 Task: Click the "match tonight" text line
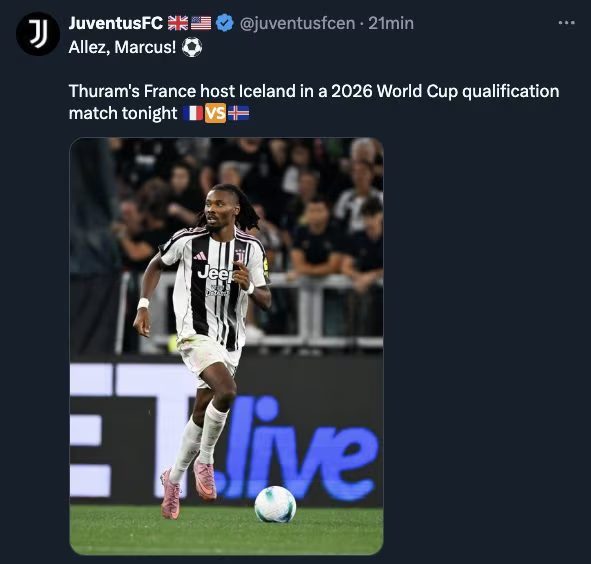click(x=123, y=113)
